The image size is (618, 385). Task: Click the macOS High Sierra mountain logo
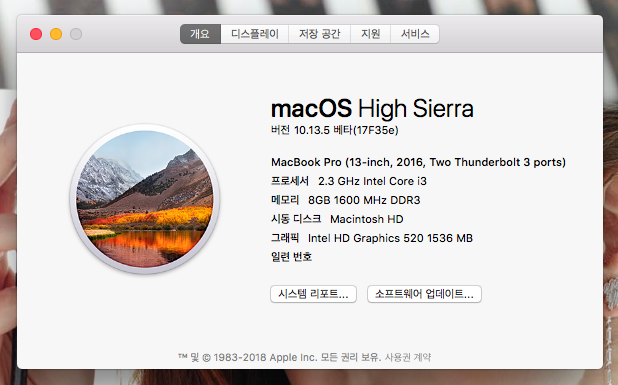pos(145,199)
